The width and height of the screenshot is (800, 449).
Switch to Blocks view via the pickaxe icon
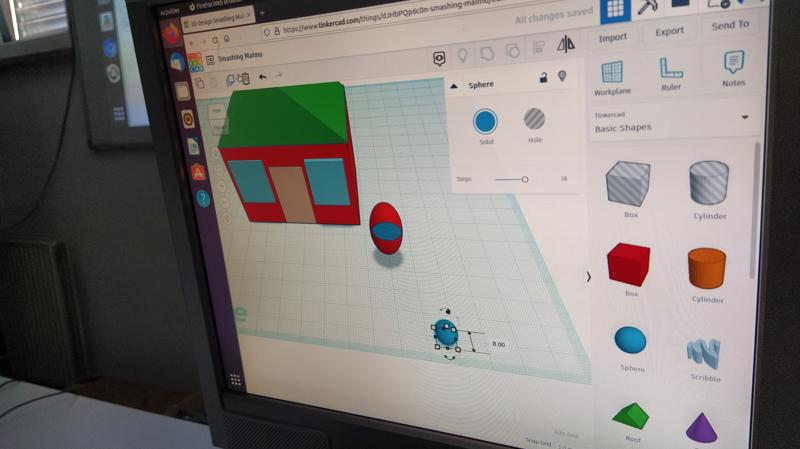647,8
